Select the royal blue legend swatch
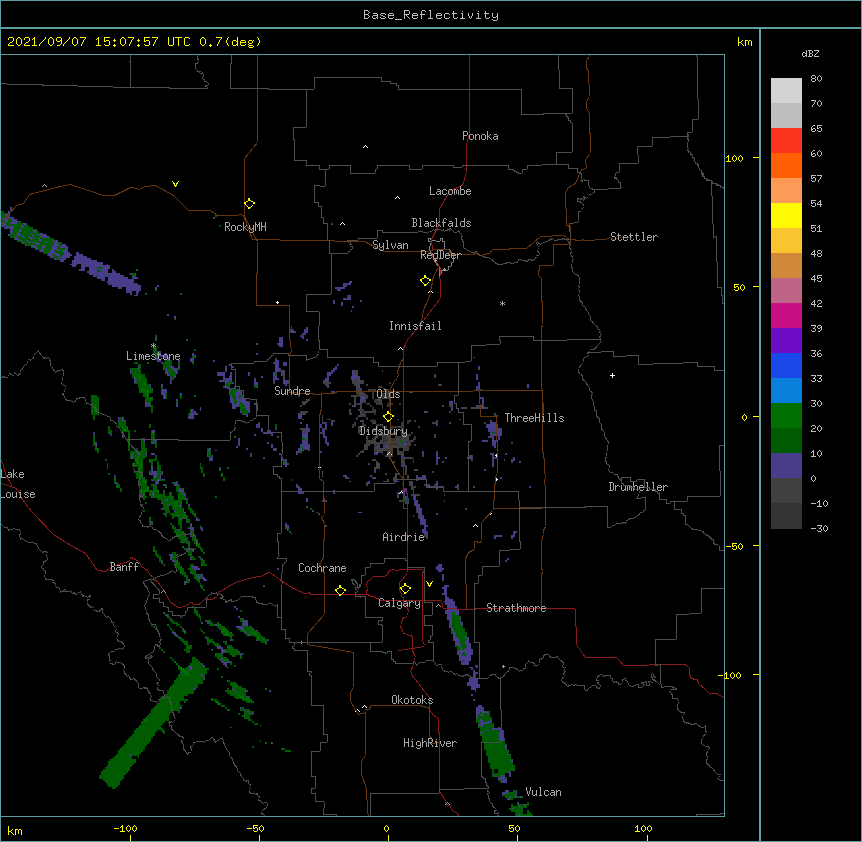The width and height of the screenshot is (862, 842). 786,365
